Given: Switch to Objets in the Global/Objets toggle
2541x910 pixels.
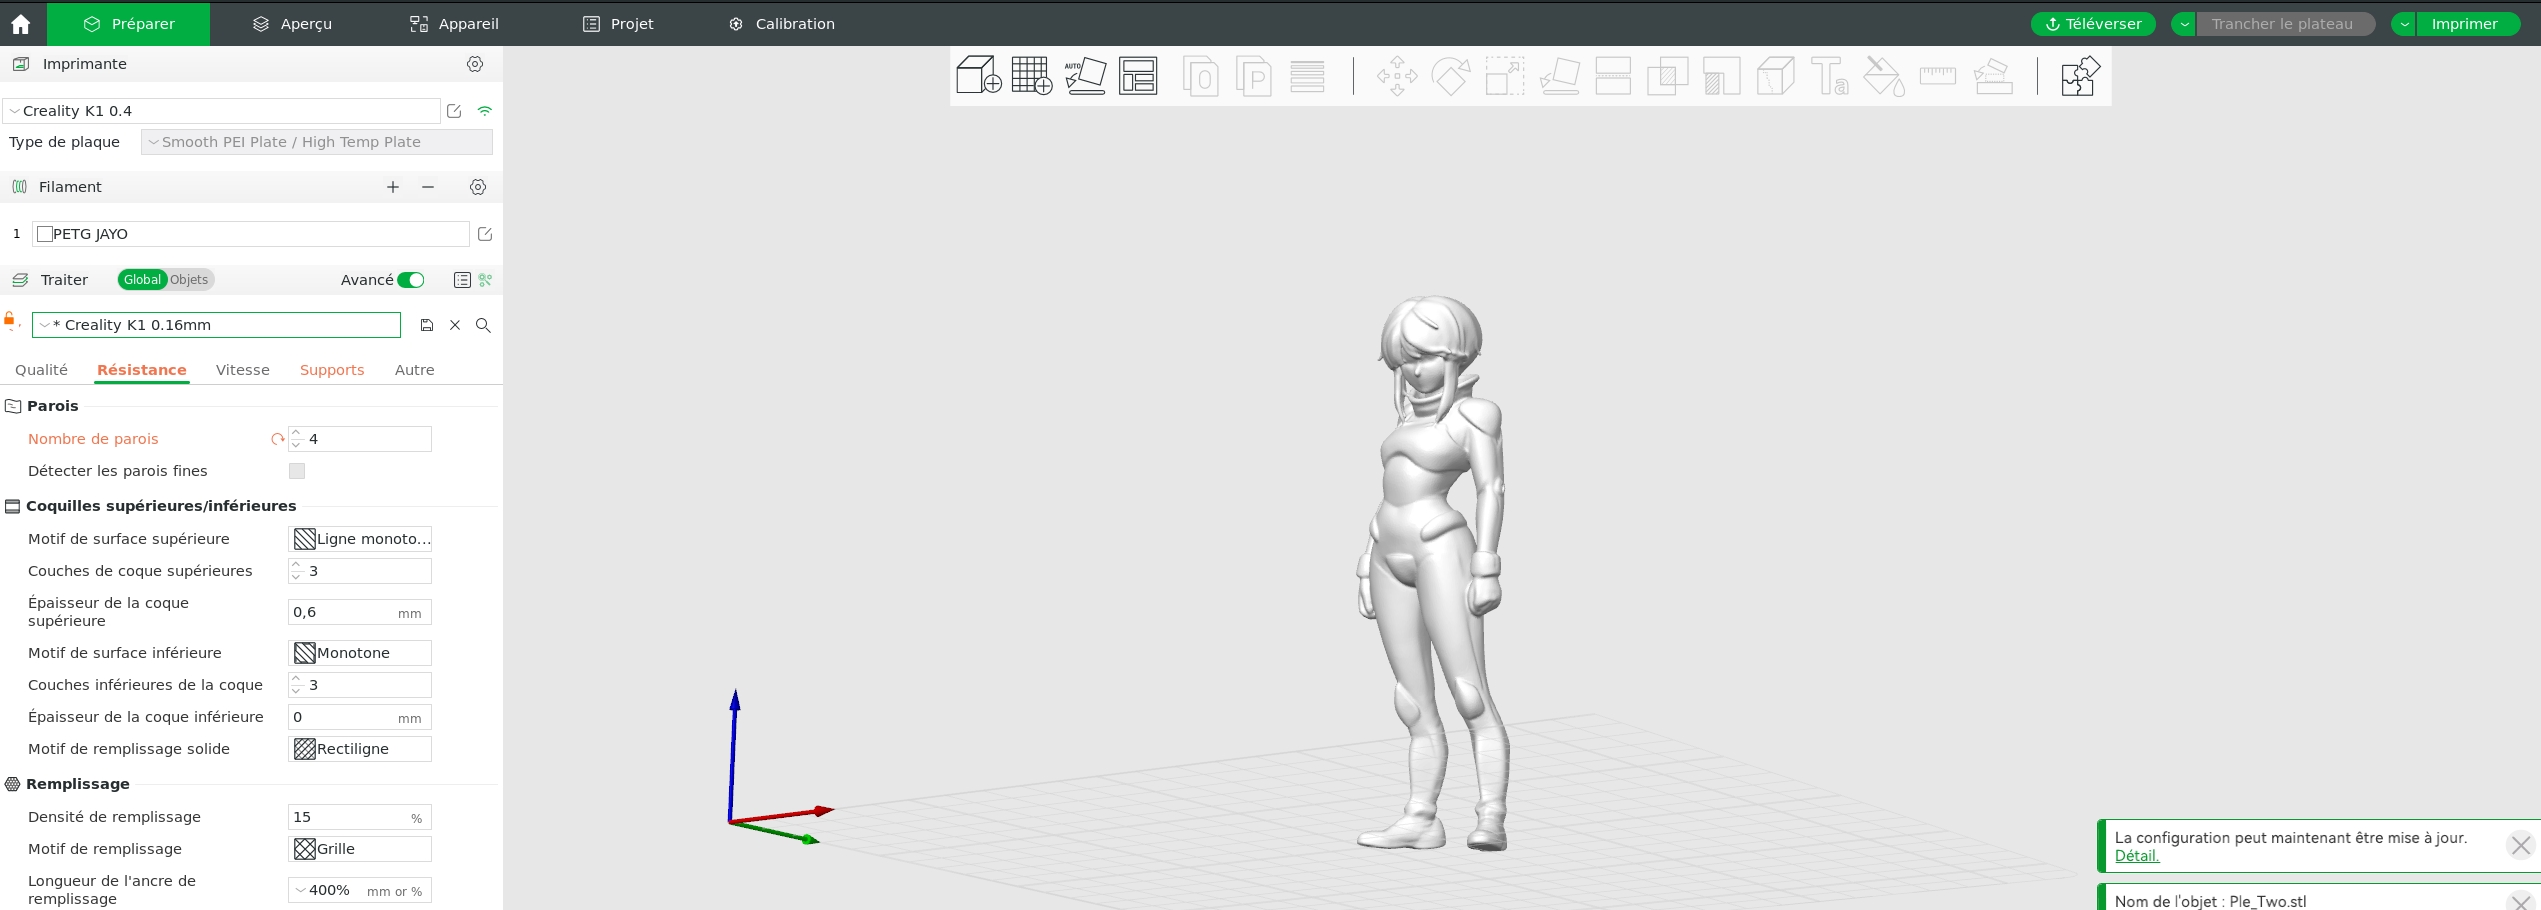Looking at the screenshot, I should [189, 280].
